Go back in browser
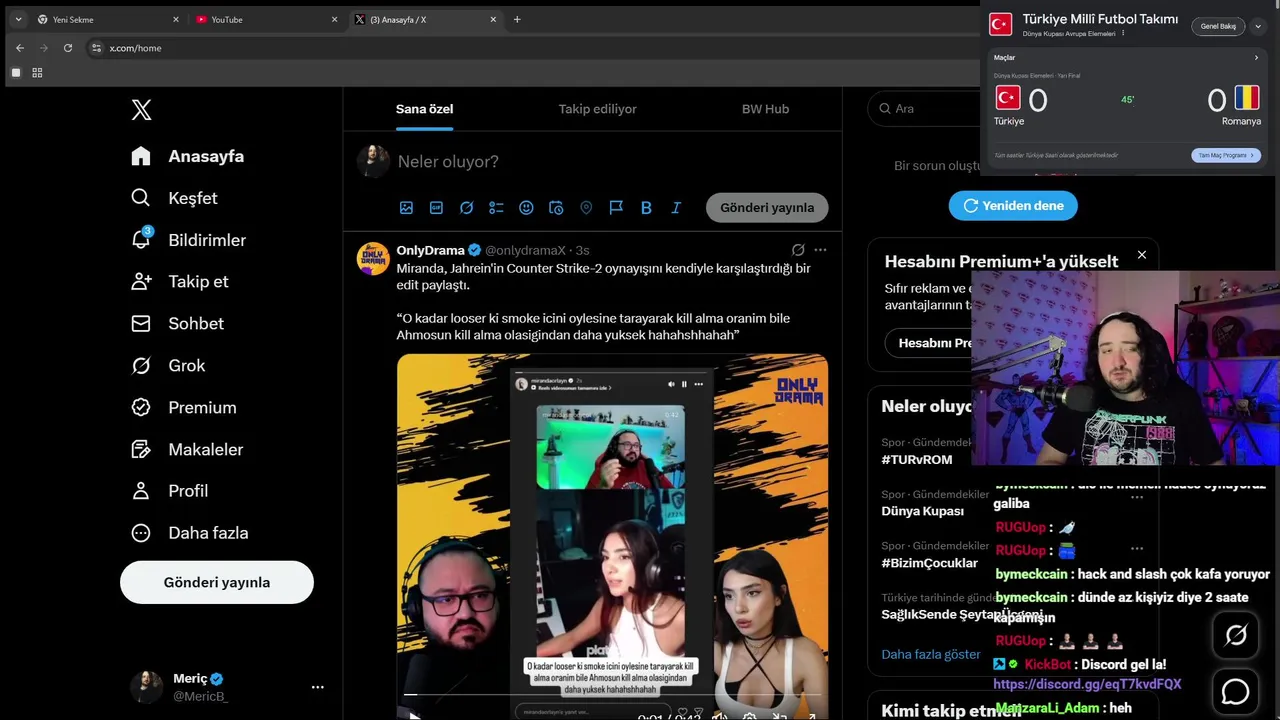Screen dimensions: 1280x720 point(20,48)
